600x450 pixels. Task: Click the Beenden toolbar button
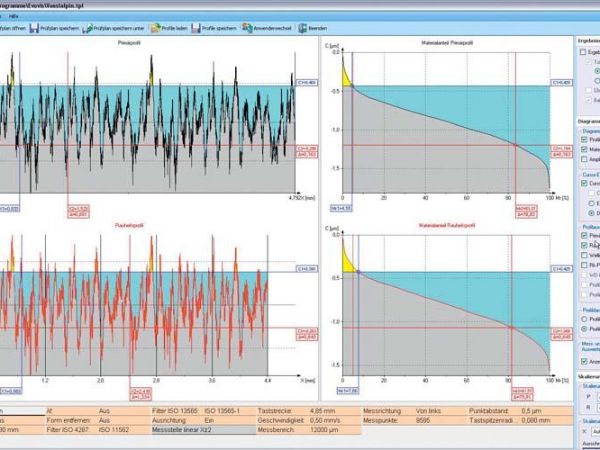click(313, 28)
